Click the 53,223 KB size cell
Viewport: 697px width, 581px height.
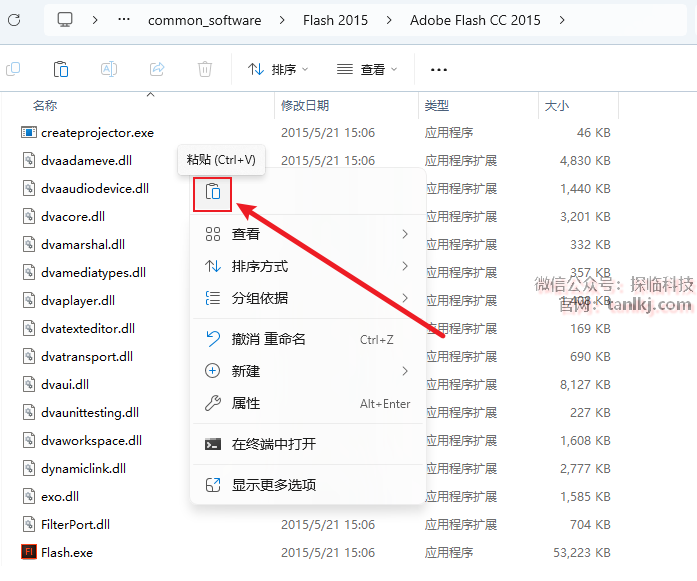tap(581, 553)
